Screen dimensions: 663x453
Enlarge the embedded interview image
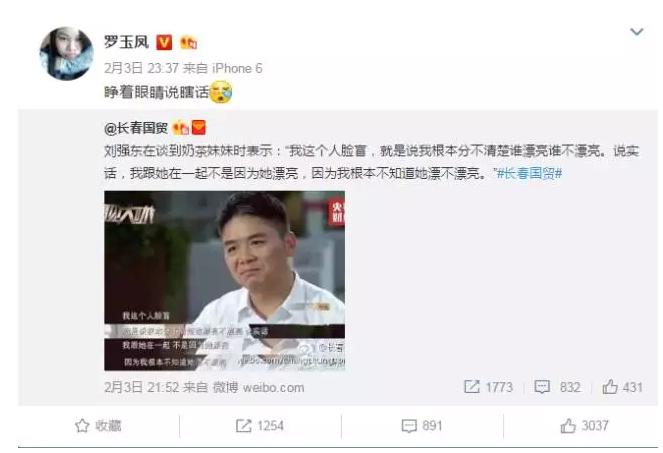click(225, 280)
